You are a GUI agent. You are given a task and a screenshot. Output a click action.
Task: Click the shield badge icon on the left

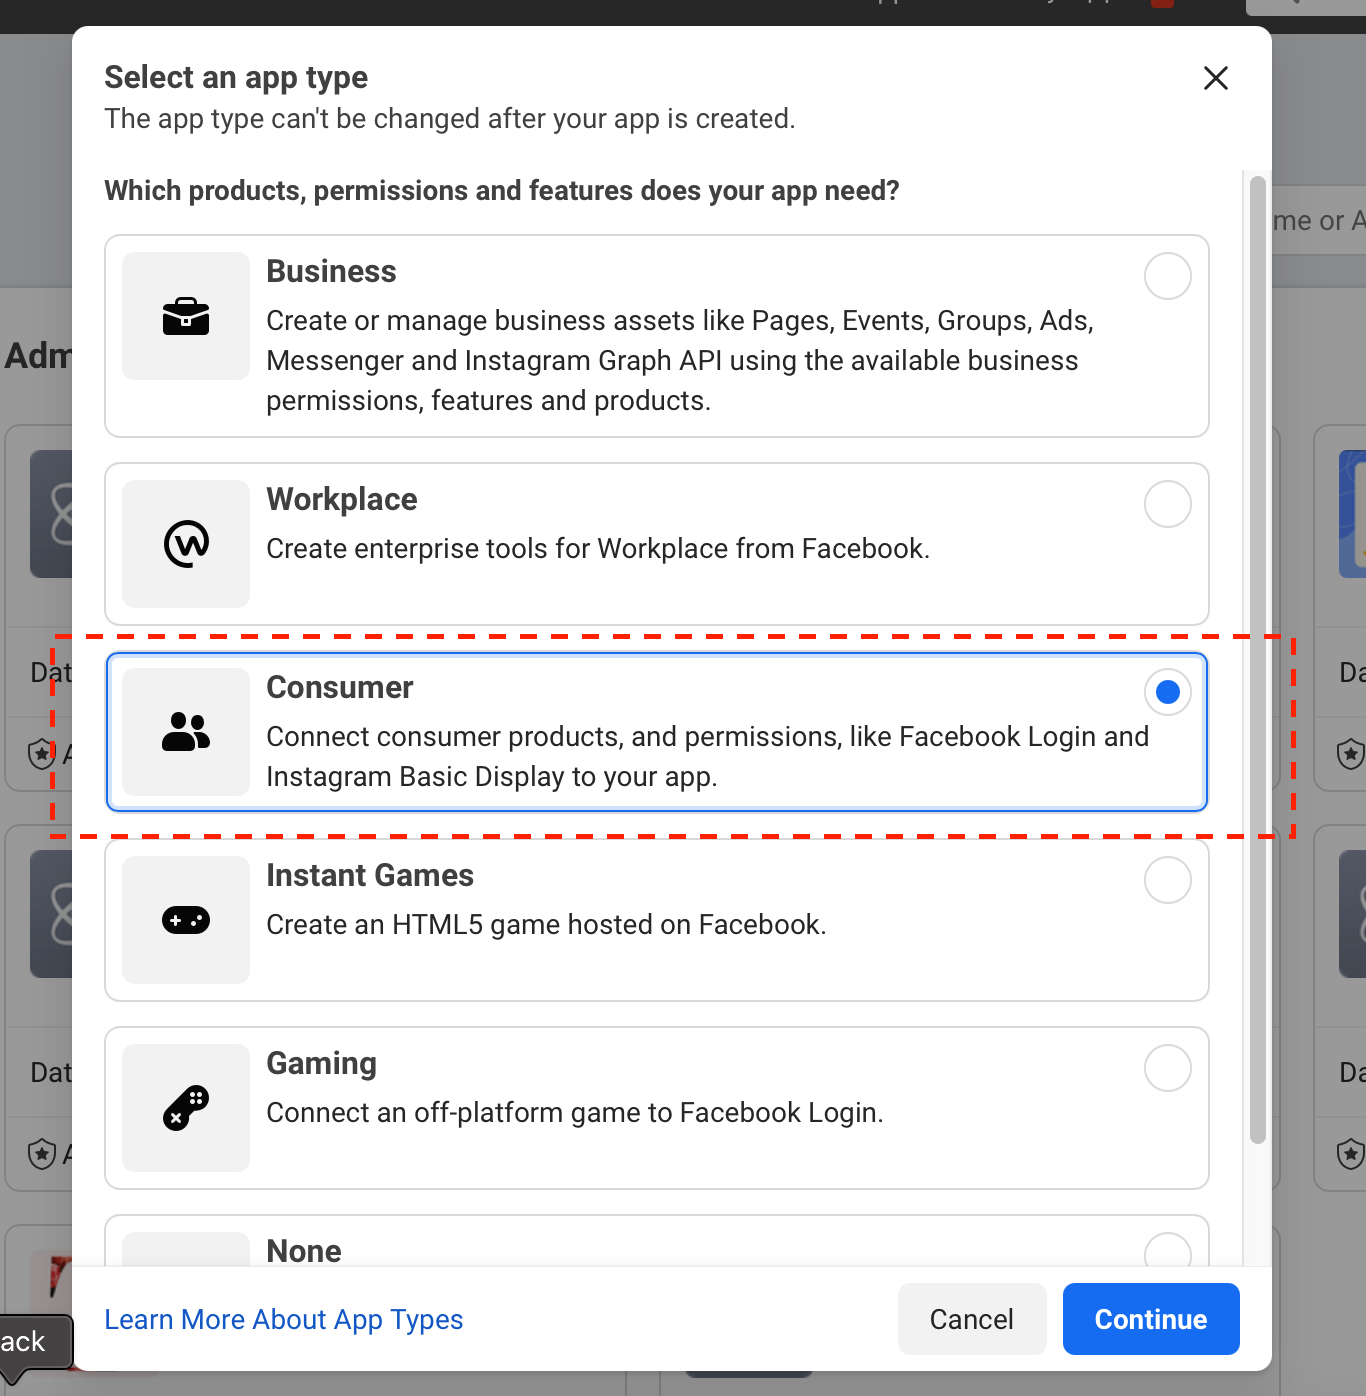(41, 755)
